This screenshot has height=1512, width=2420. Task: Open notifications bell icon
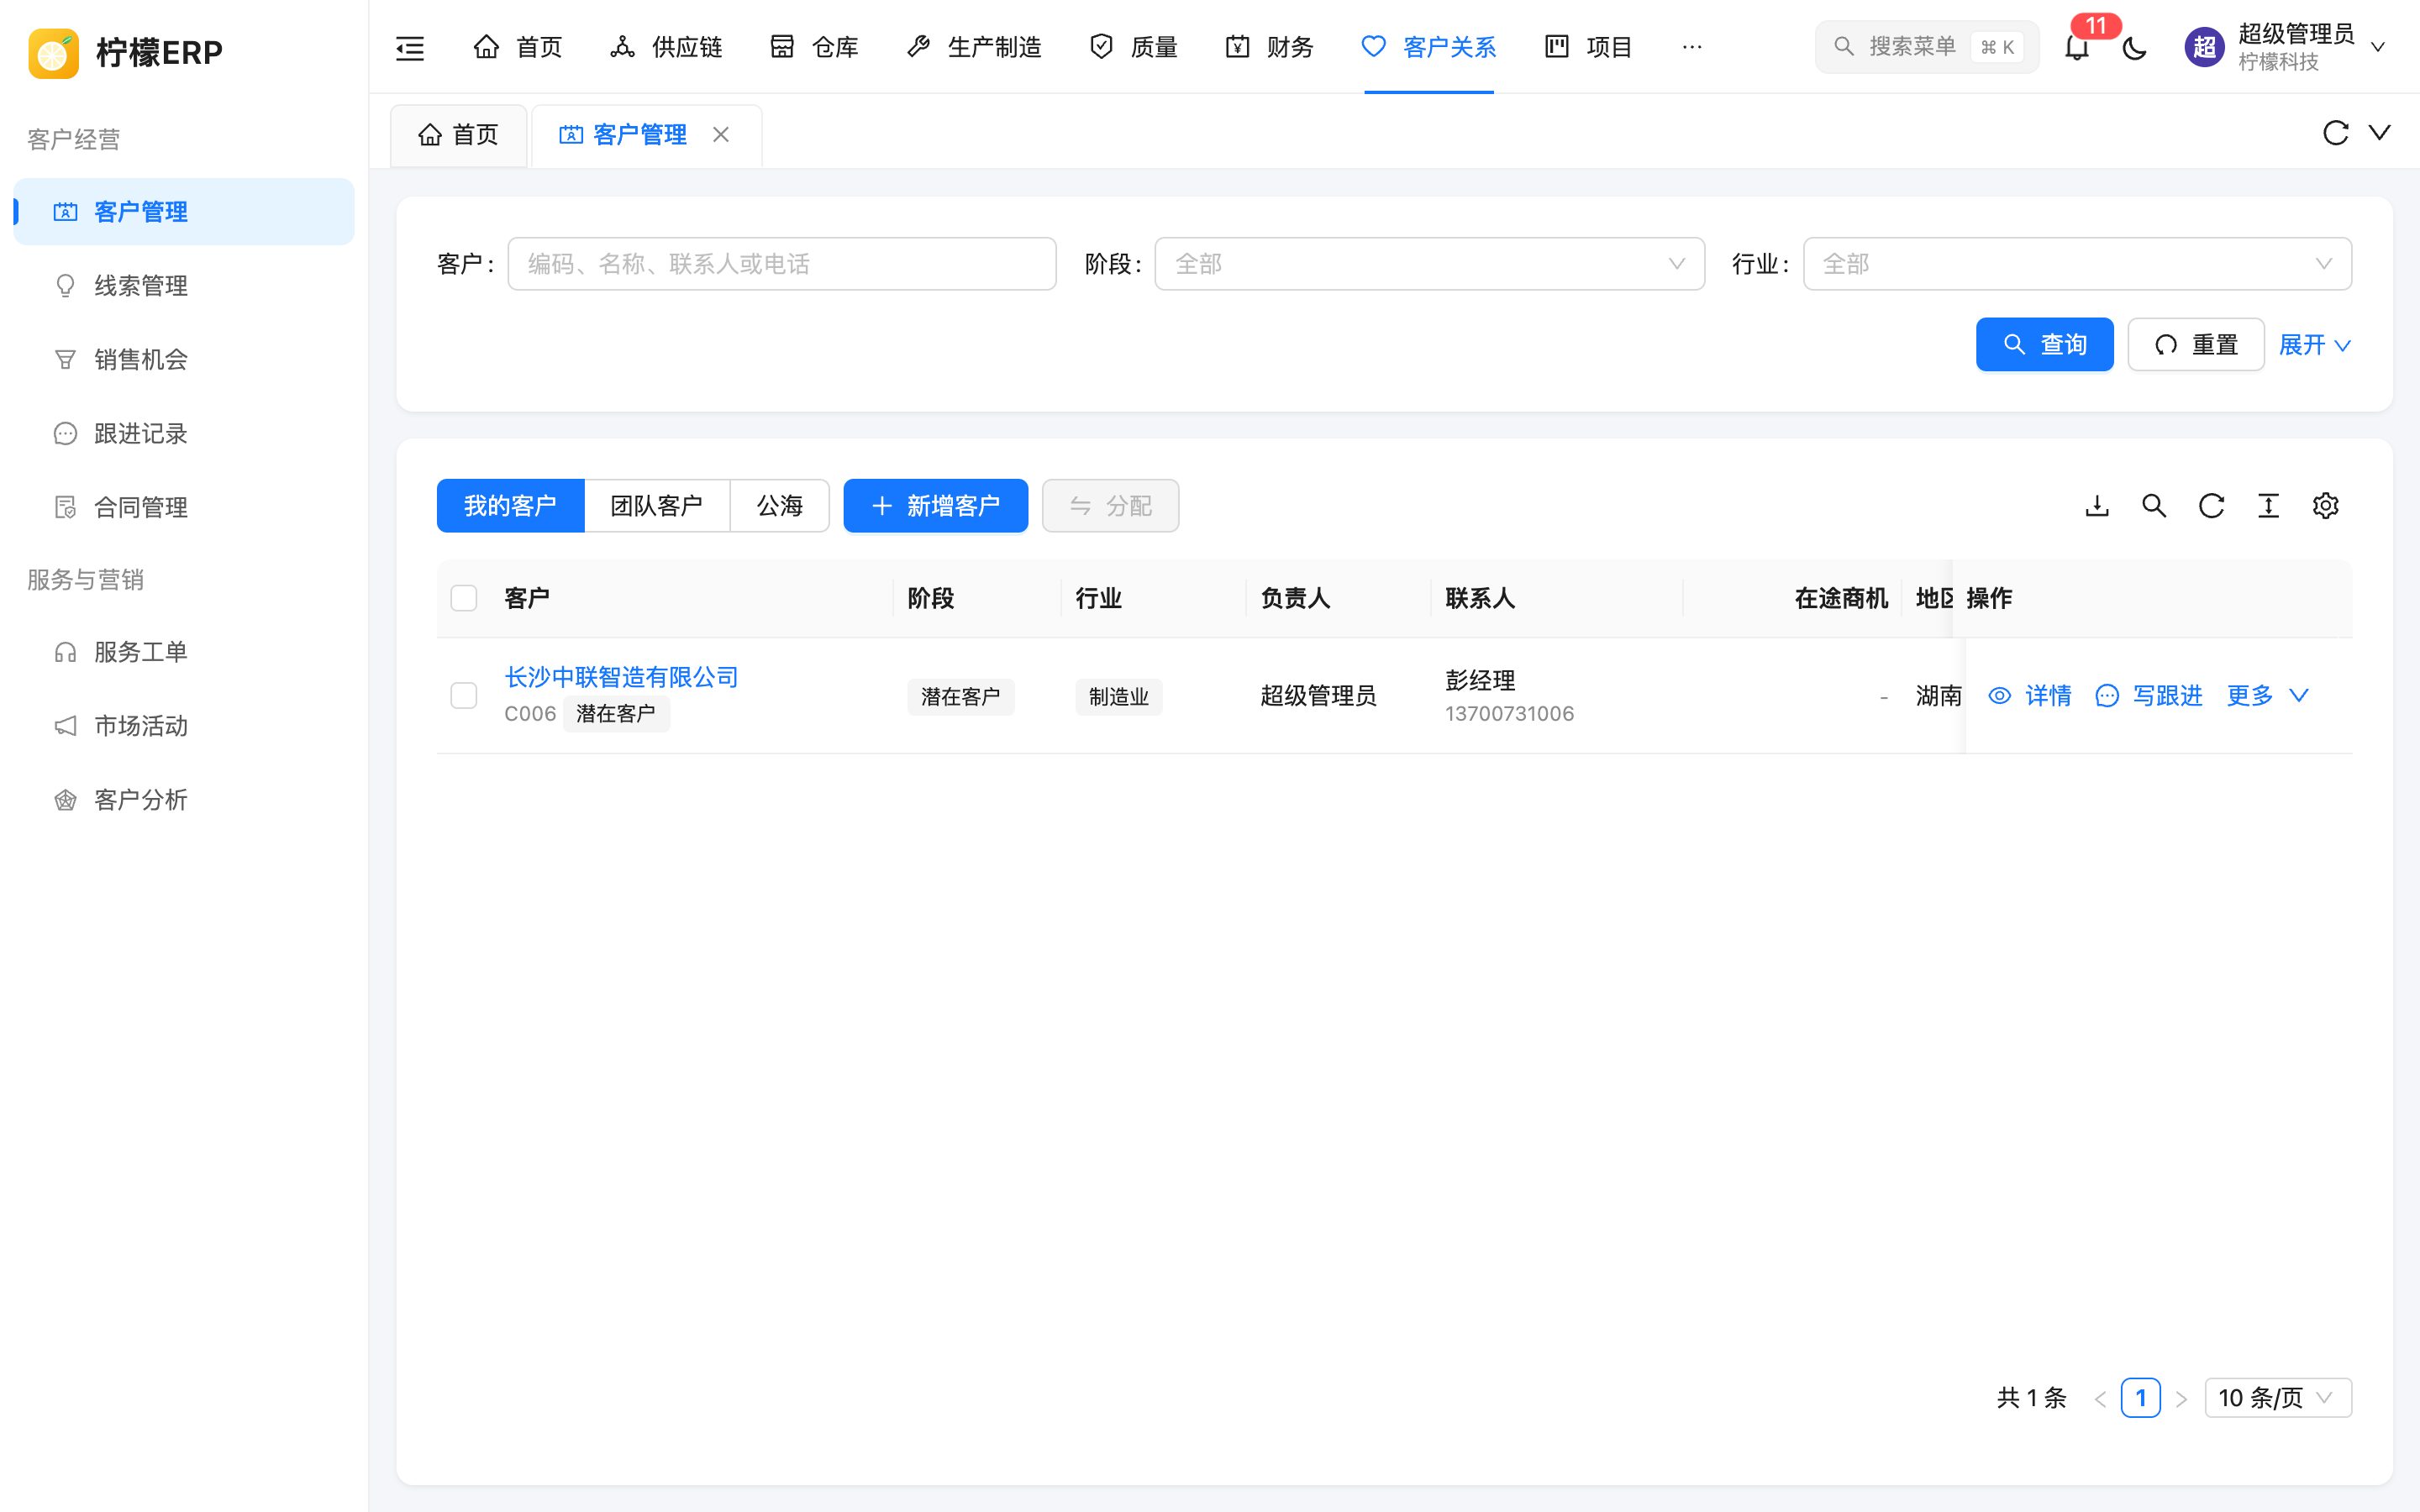point(2077,47)
